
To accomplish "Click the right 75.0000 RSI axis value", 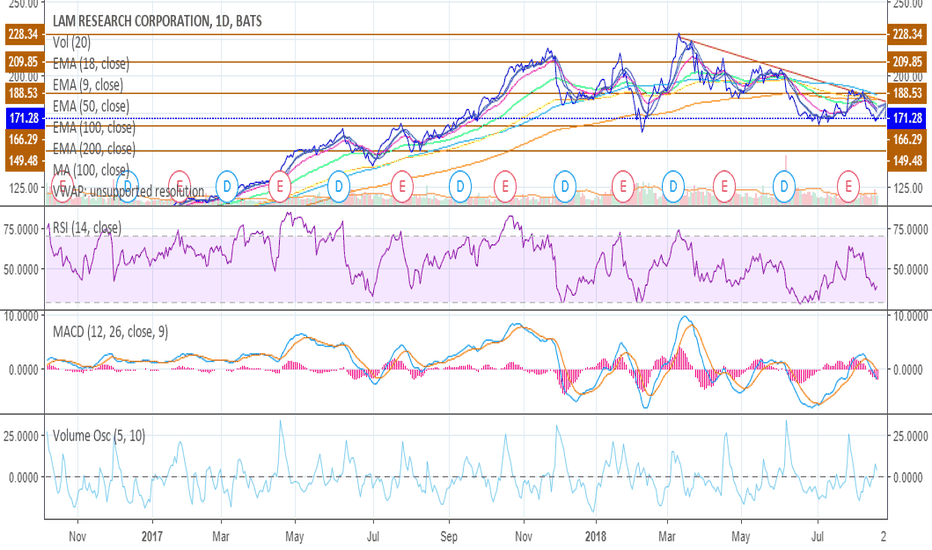I will click(x=911, y=230).
